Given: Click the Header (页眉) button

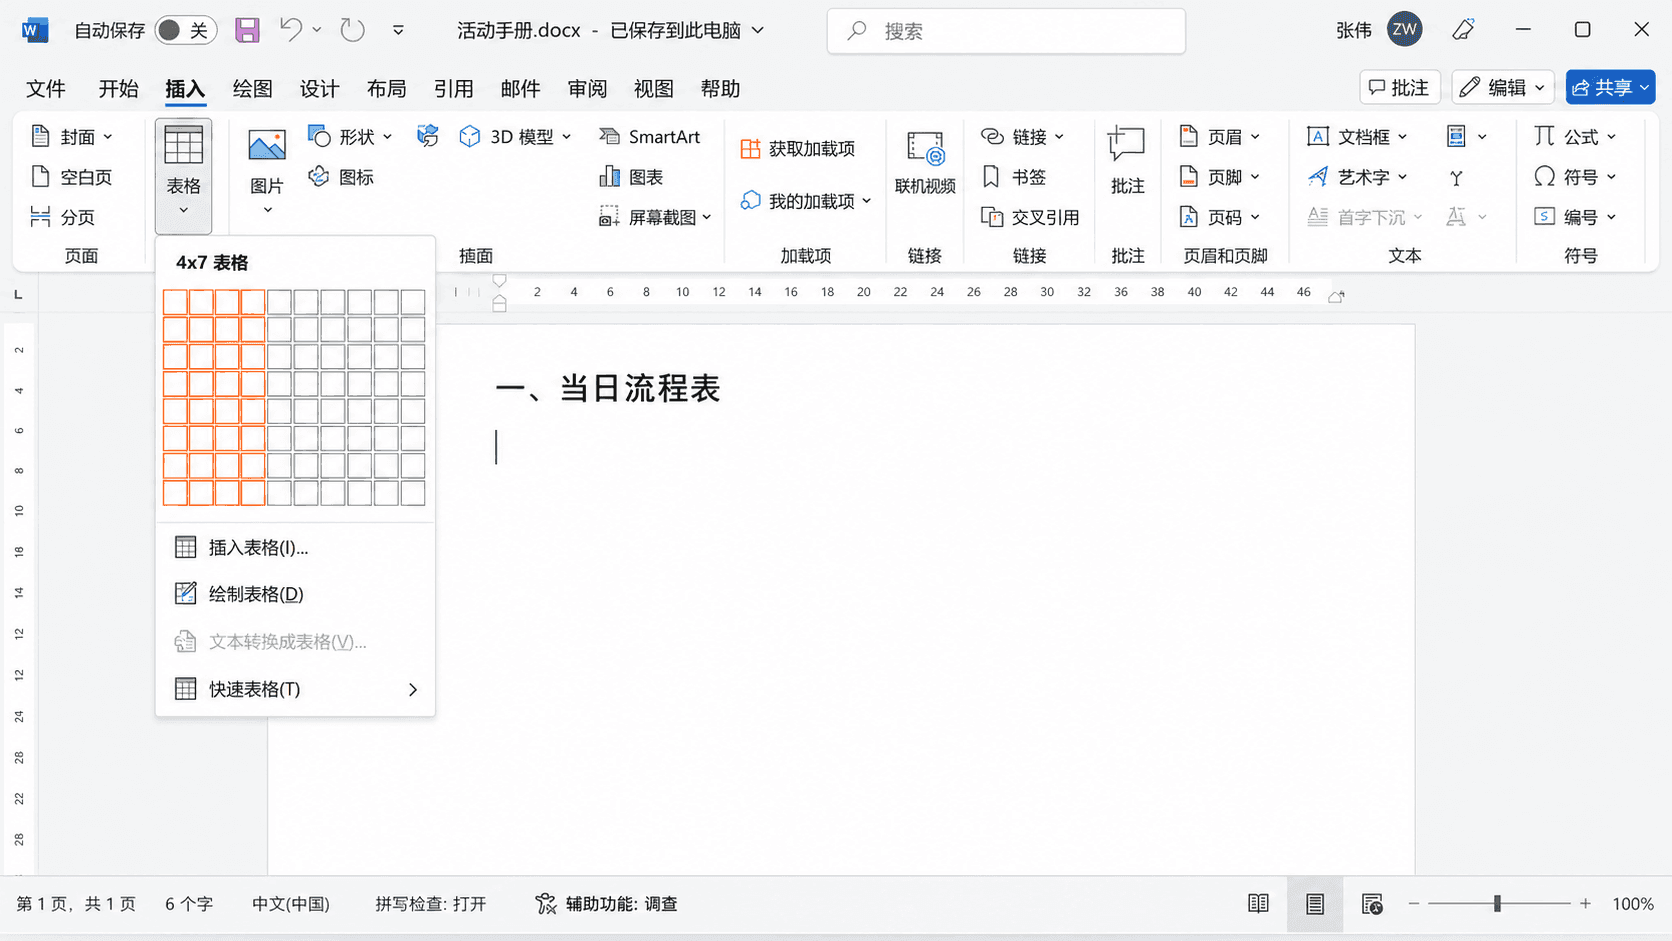Looking at the screenshot, I should 1220,137.
